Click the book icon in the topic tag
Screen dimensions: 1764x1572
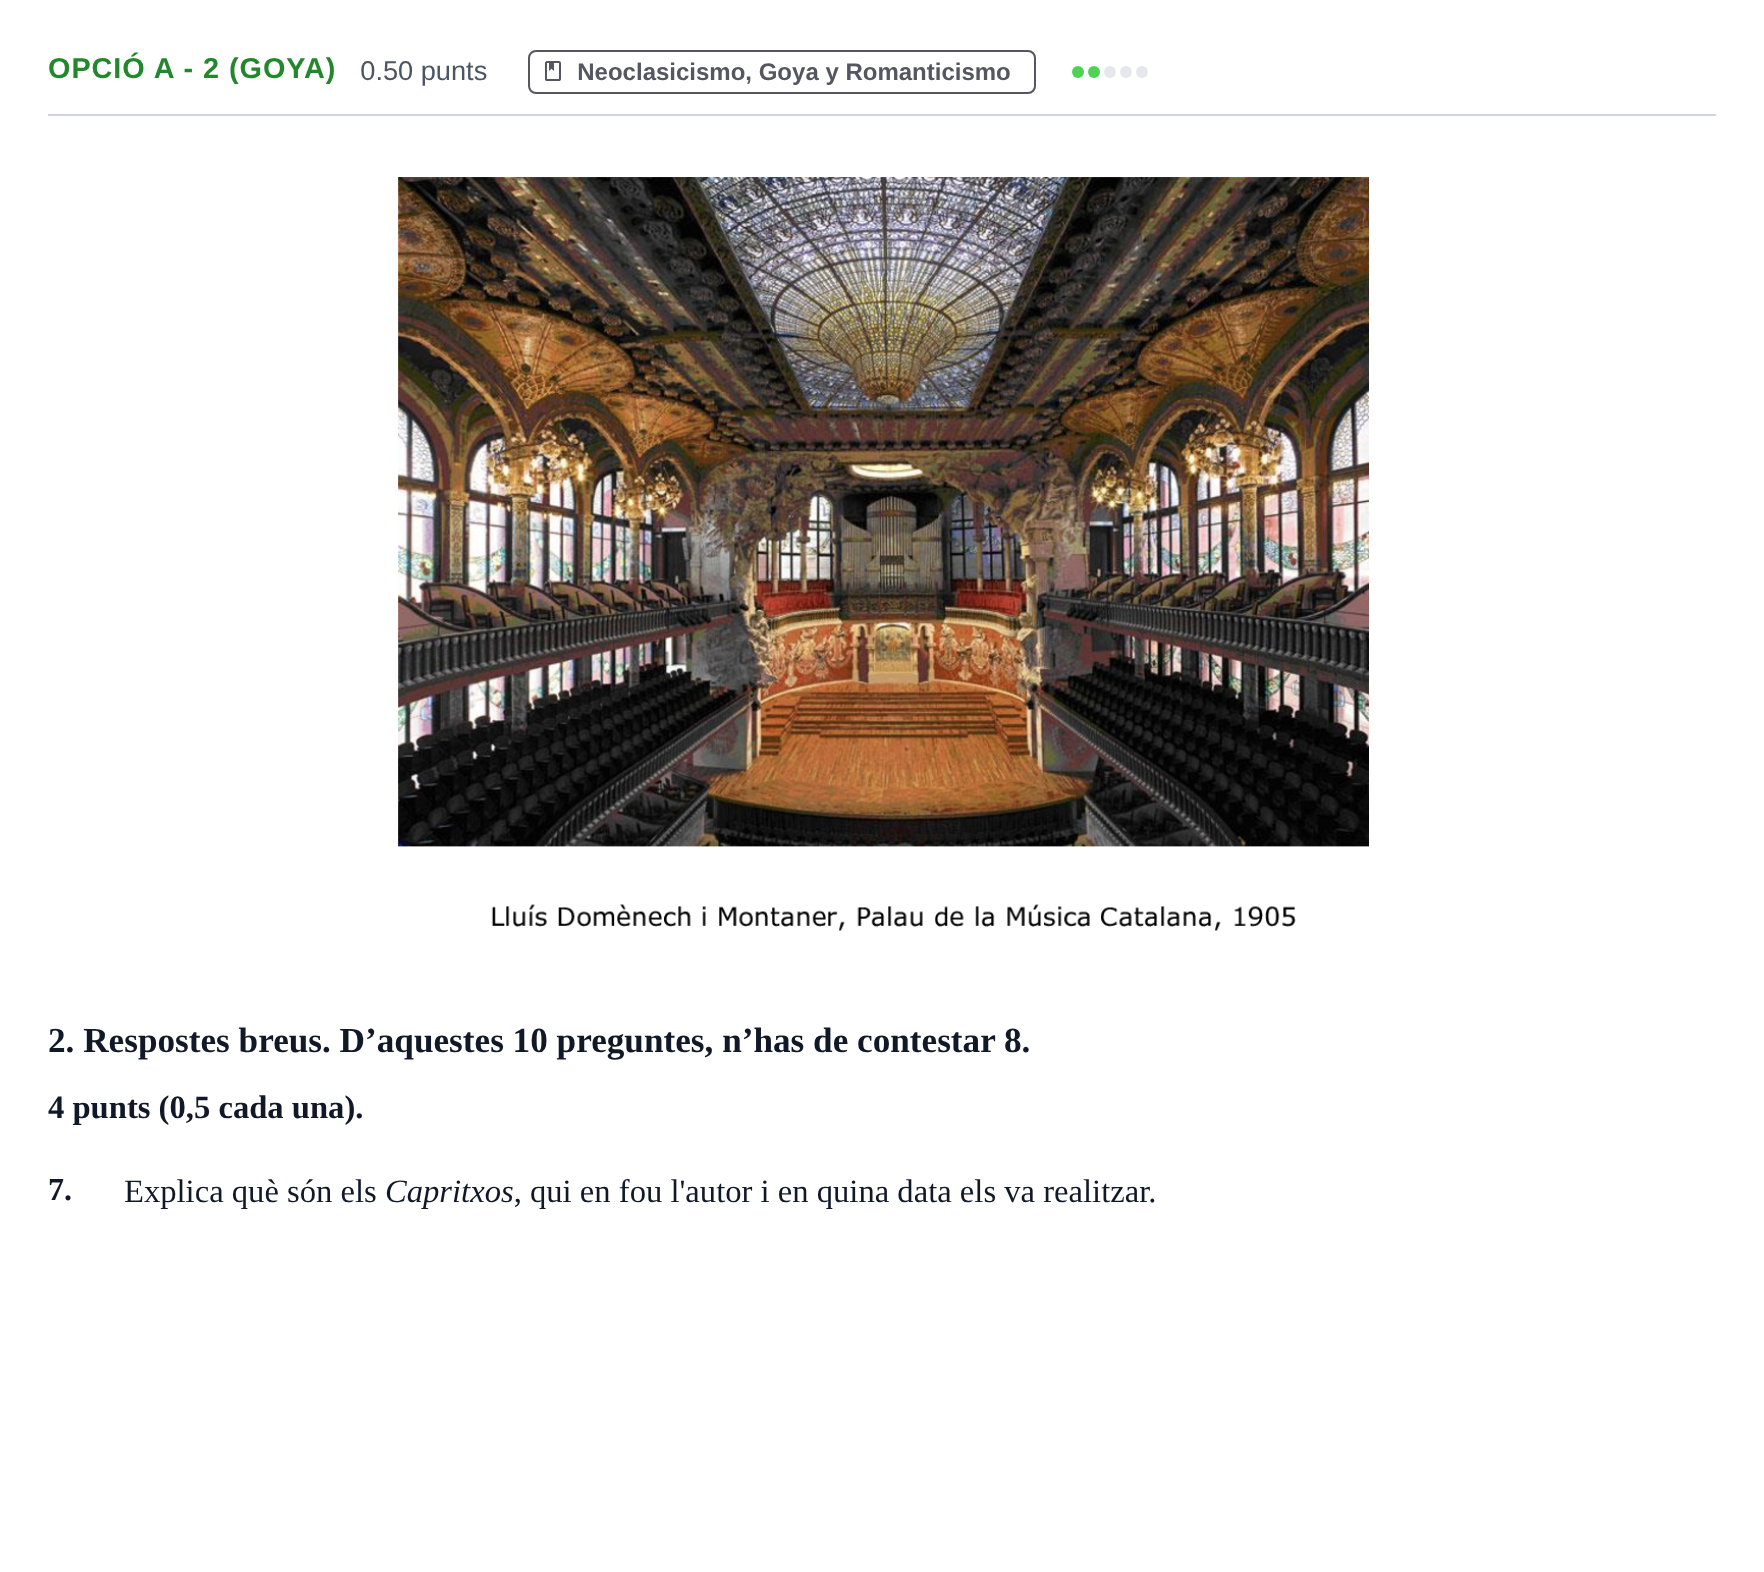pos(553,71)
